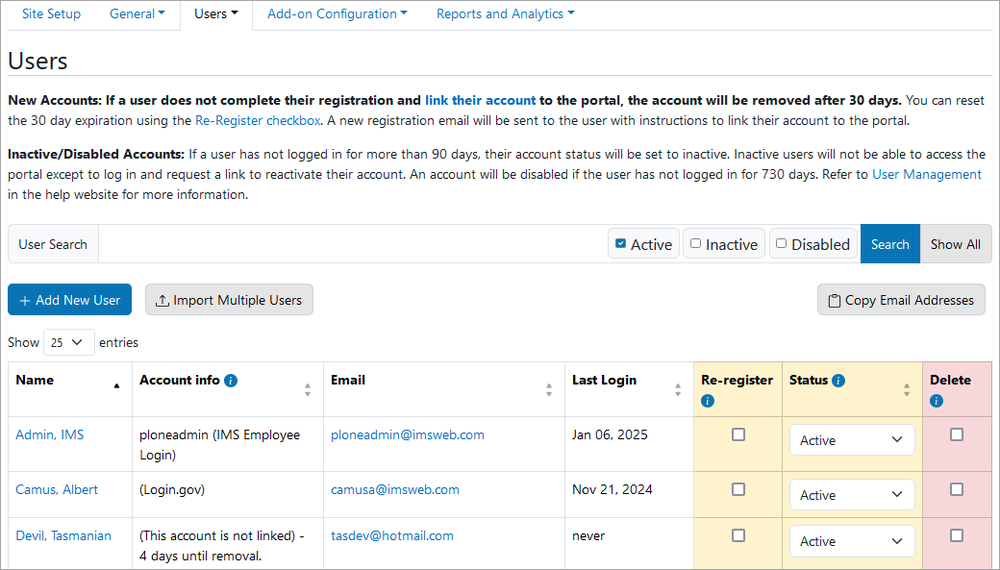Click the Account info column info icon
This screenshot has height=570, width=1000.
pos(231,381)
